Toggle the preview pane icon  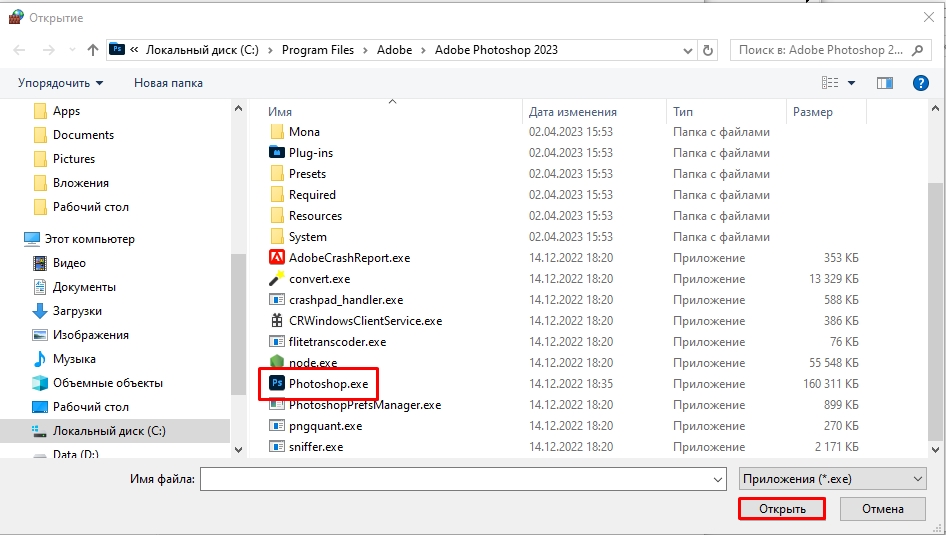(884, 83)
